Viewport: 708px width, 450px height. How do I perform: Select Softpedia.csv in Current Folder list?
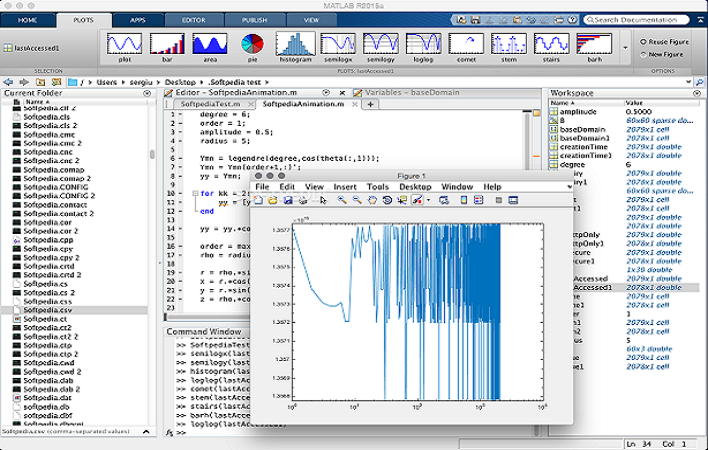[47, 310]
